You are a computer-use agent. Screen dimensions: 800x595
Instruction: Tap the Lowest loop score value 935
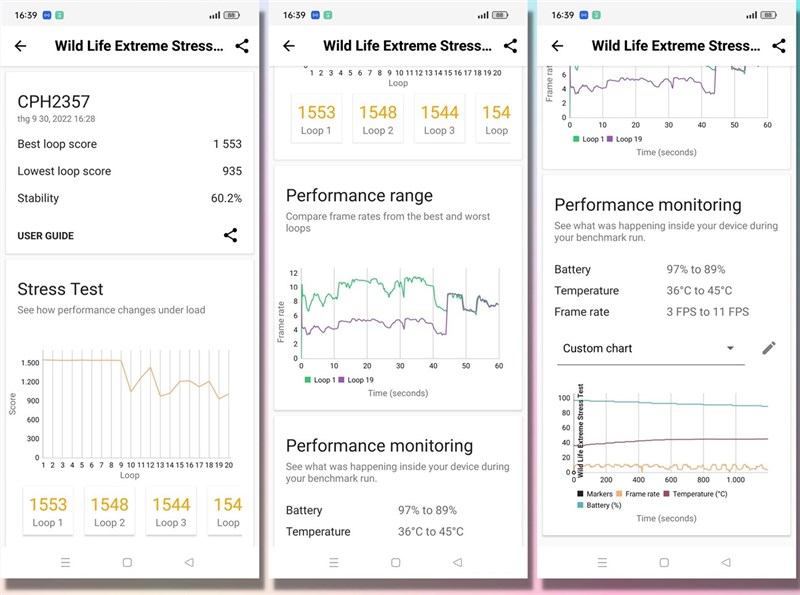tap(232, 171)
